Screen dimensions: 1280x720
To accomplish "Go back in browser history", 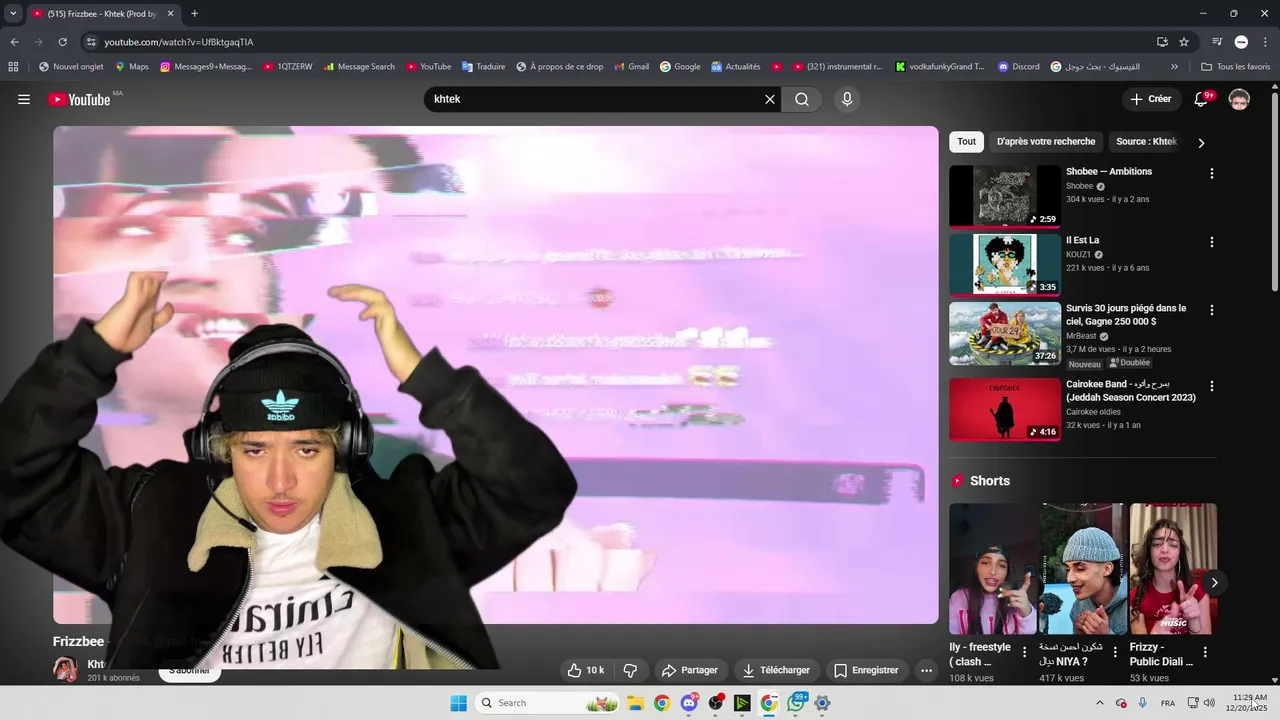I will pos(14,42).
